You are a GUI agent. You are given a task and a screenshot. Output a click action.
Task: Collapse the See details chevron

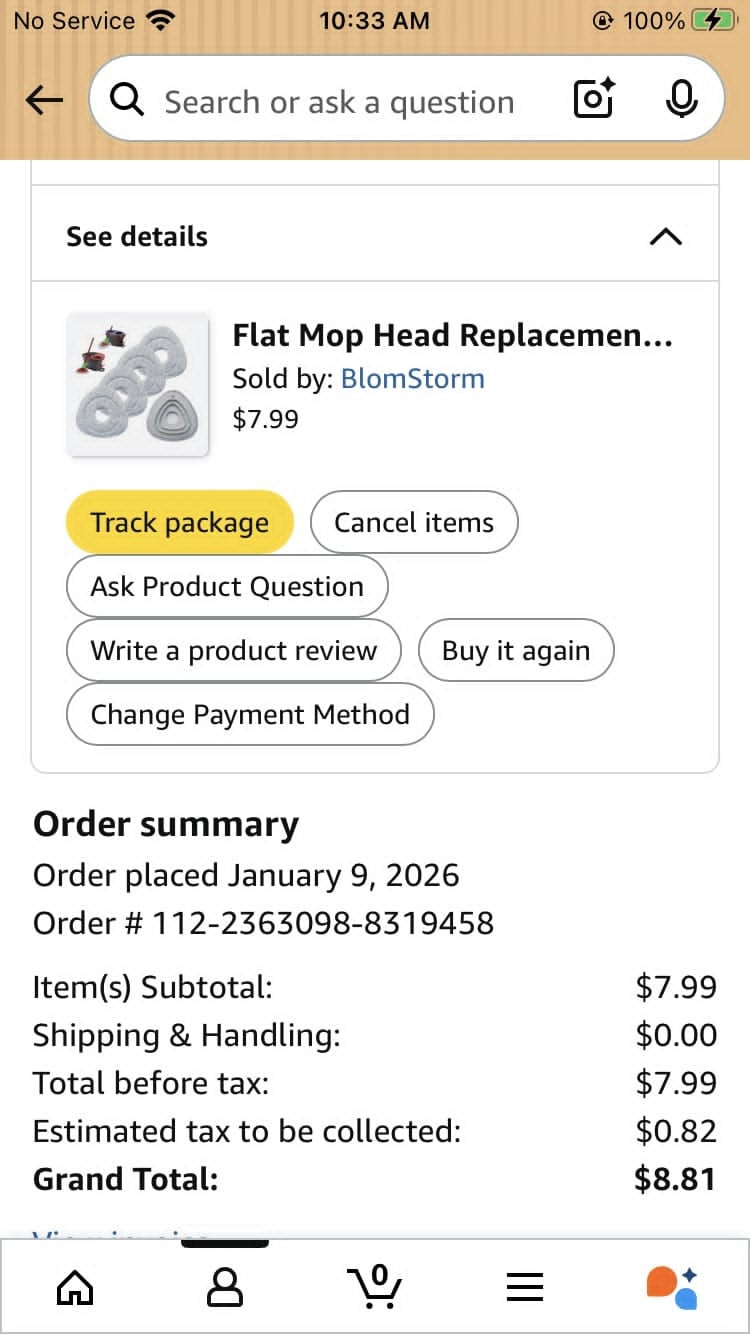[666, 237]
